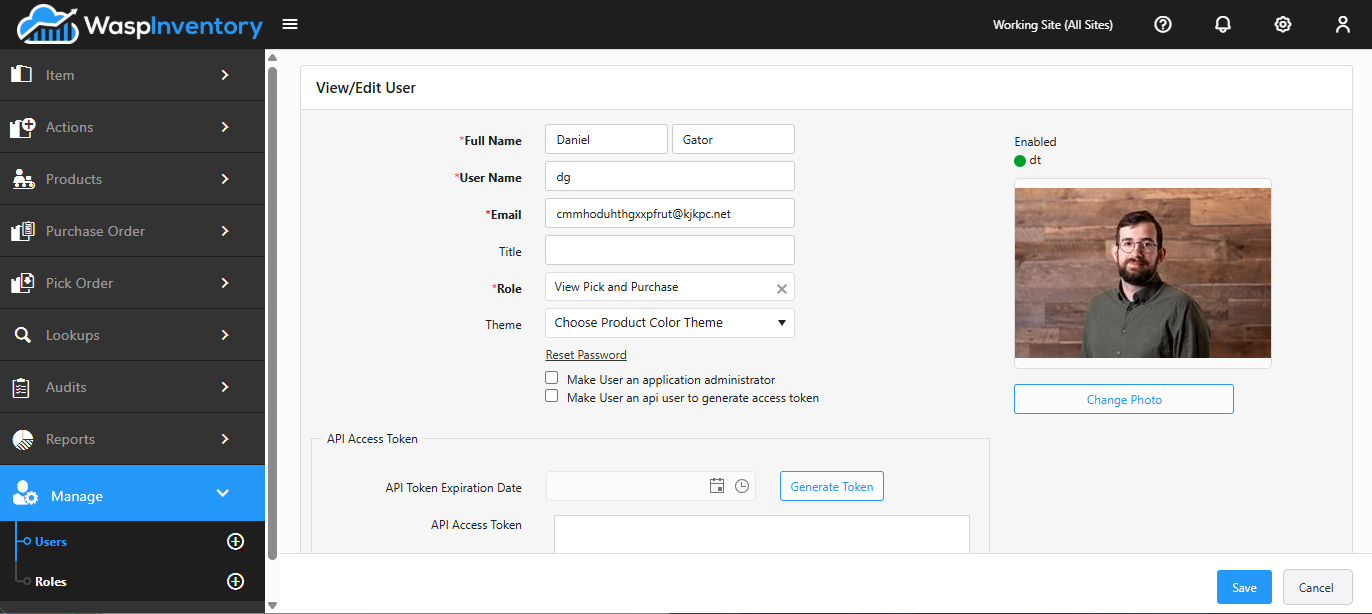Click the scroll up arrow beside sidebar
This screenshot has height=614, width=1372.
pos(272,57)
